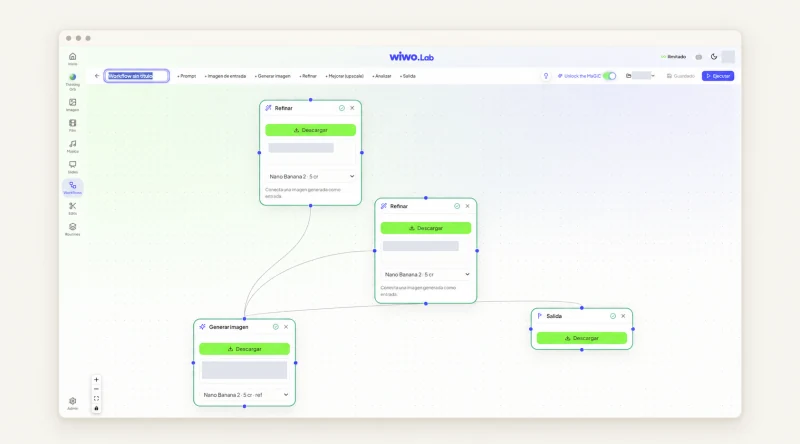Screen dimensions: 800x444
Task: Click the status check icon on Generar imagen node
Action: (276, 327)
